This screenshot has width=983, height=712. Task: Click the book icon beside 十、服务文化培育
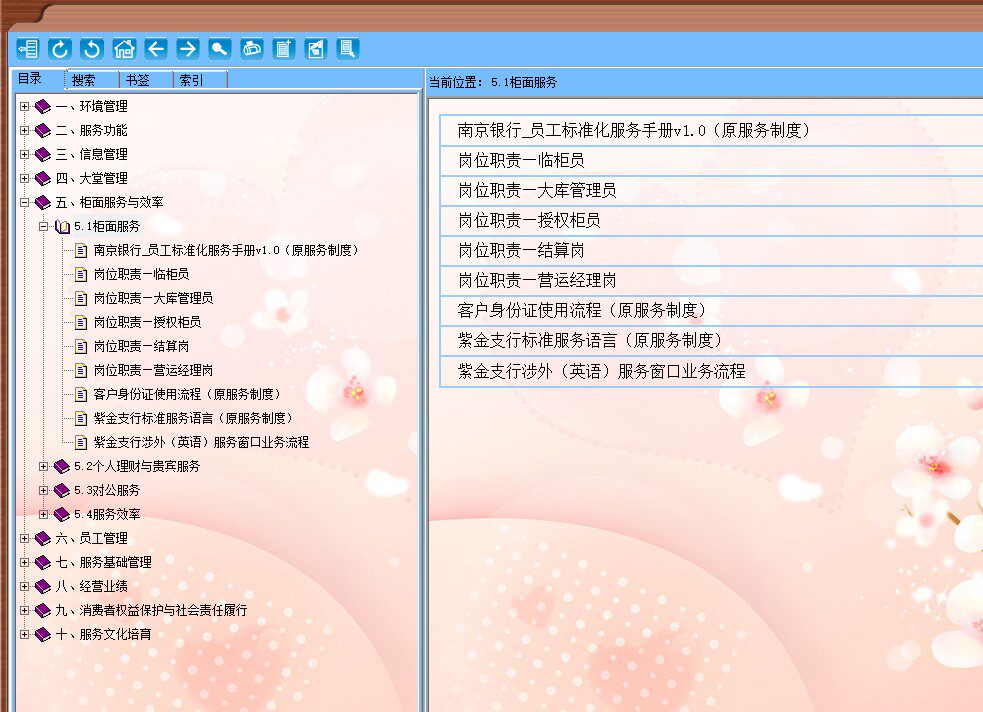point(43,634)
